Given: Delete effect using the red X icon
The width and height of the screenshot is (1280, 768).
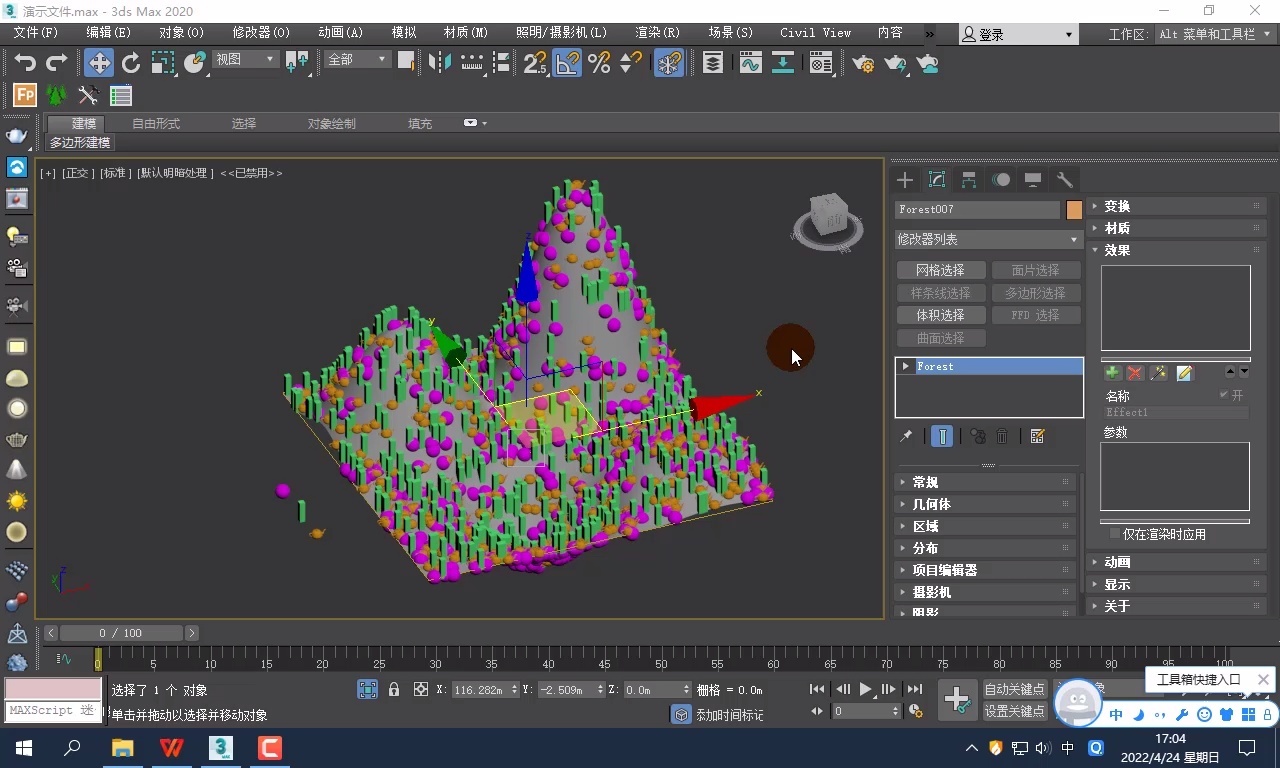Looking at the screenshot, I should click(x=1135, y=373).
